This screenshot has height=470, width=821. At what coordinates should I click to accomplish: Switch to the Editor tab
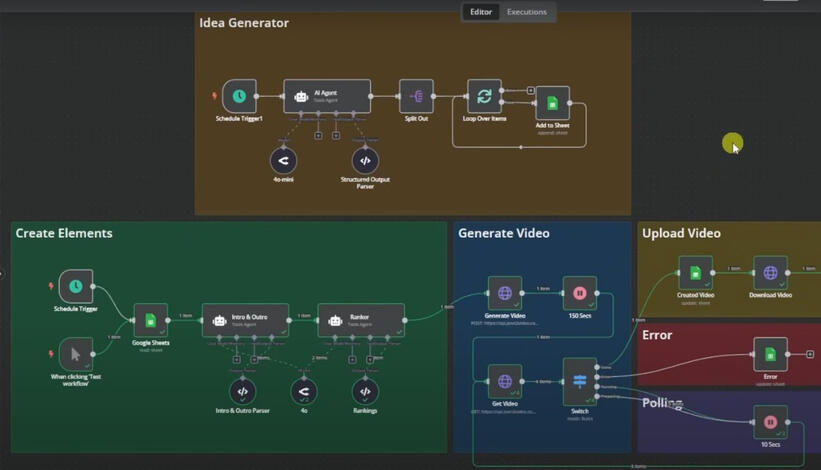[481, 12]
